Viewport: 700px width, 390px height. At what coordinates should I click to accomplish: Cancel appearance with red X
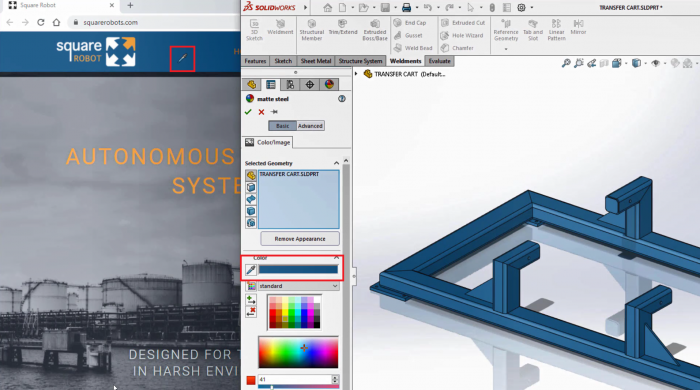click(x=261, y=112)
